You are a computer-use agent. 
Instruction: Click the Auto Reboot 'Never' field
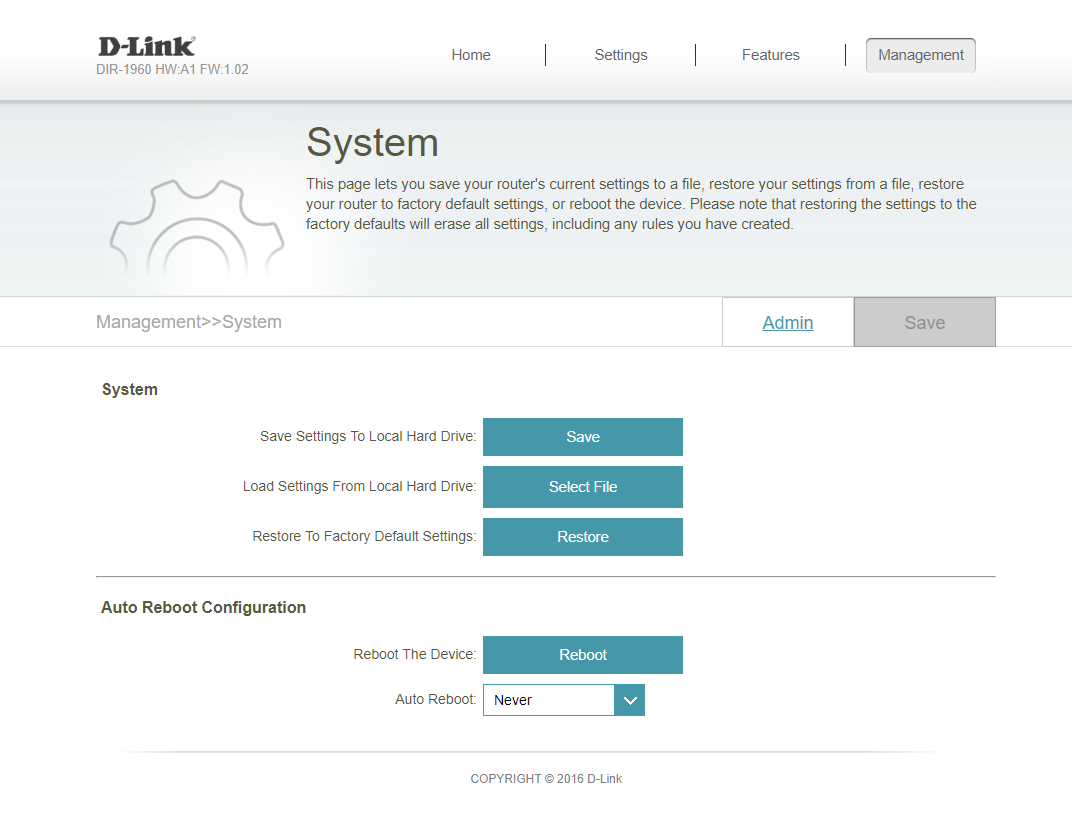click(x=548, y=700)
